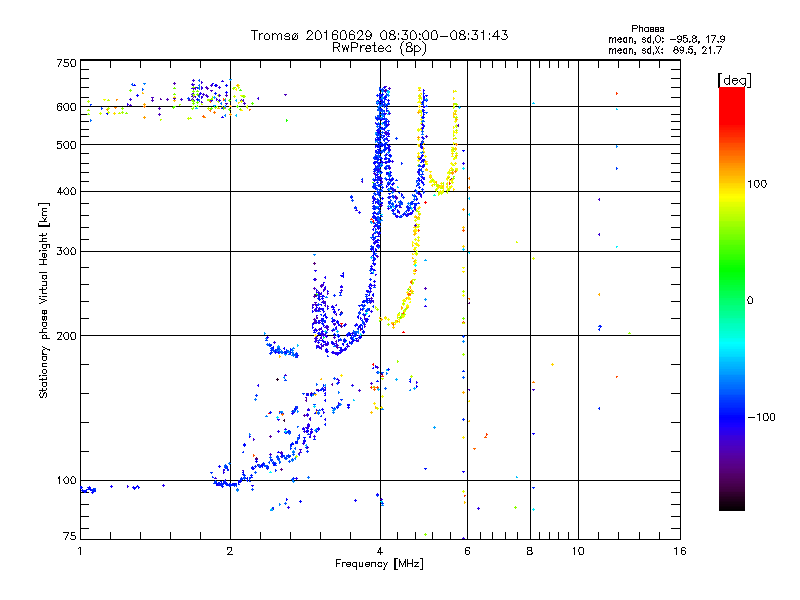Click the x-axis '2' tick label
This screenshot has height=600, width=800.
pos(230,551)
